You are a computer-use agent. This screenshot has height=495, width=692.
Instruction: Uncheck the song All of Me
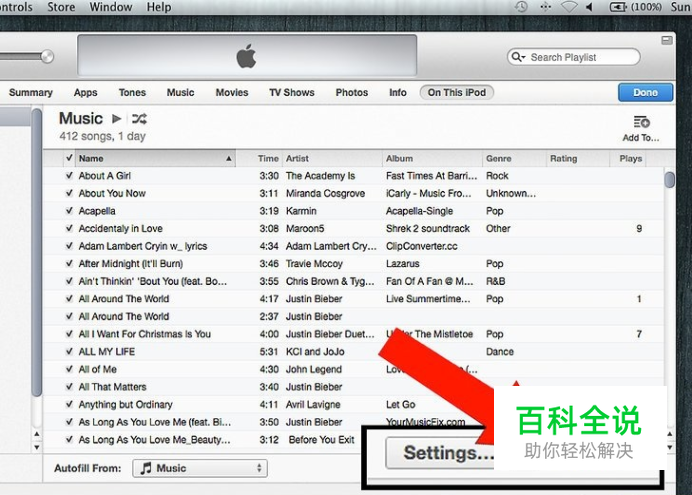[x=69, y=369]
